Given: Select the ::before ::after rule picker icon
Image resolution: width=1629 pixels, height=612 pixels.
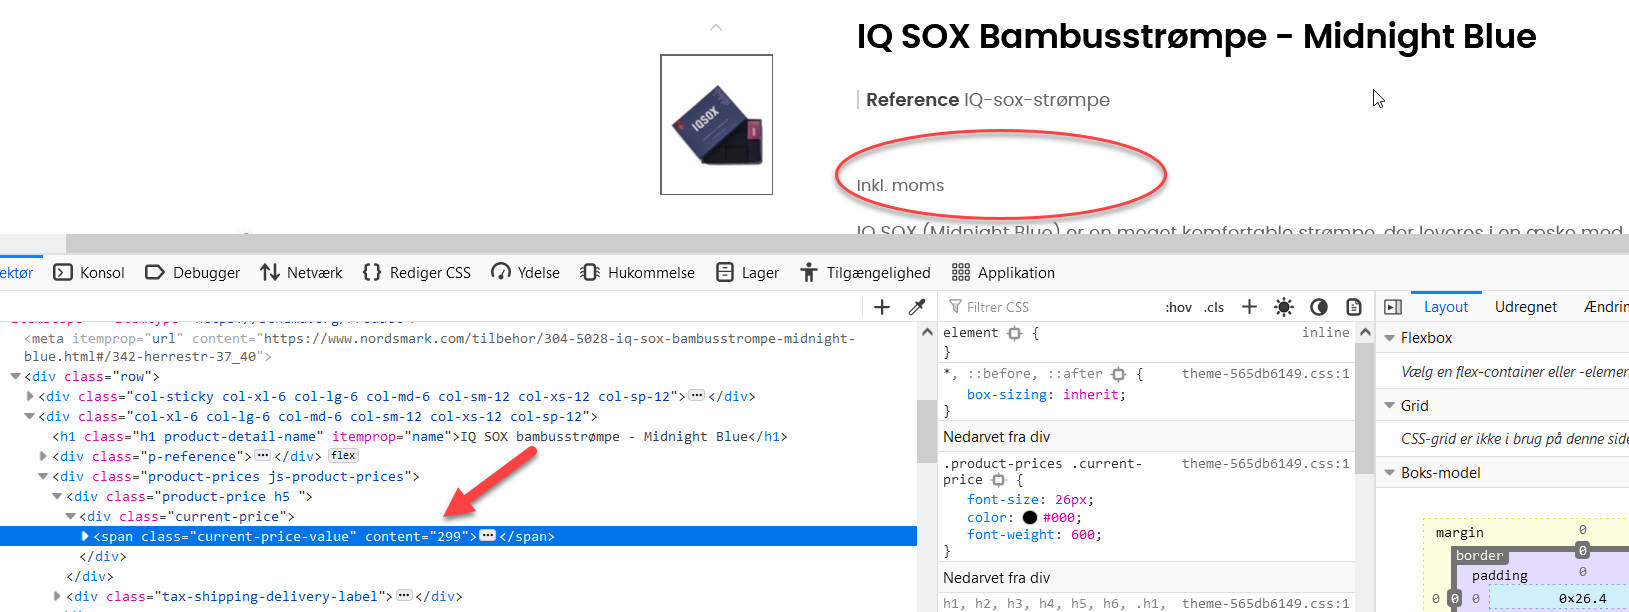Looking at the screenshot, I should pyautogui.click(x=1118, y=374).
